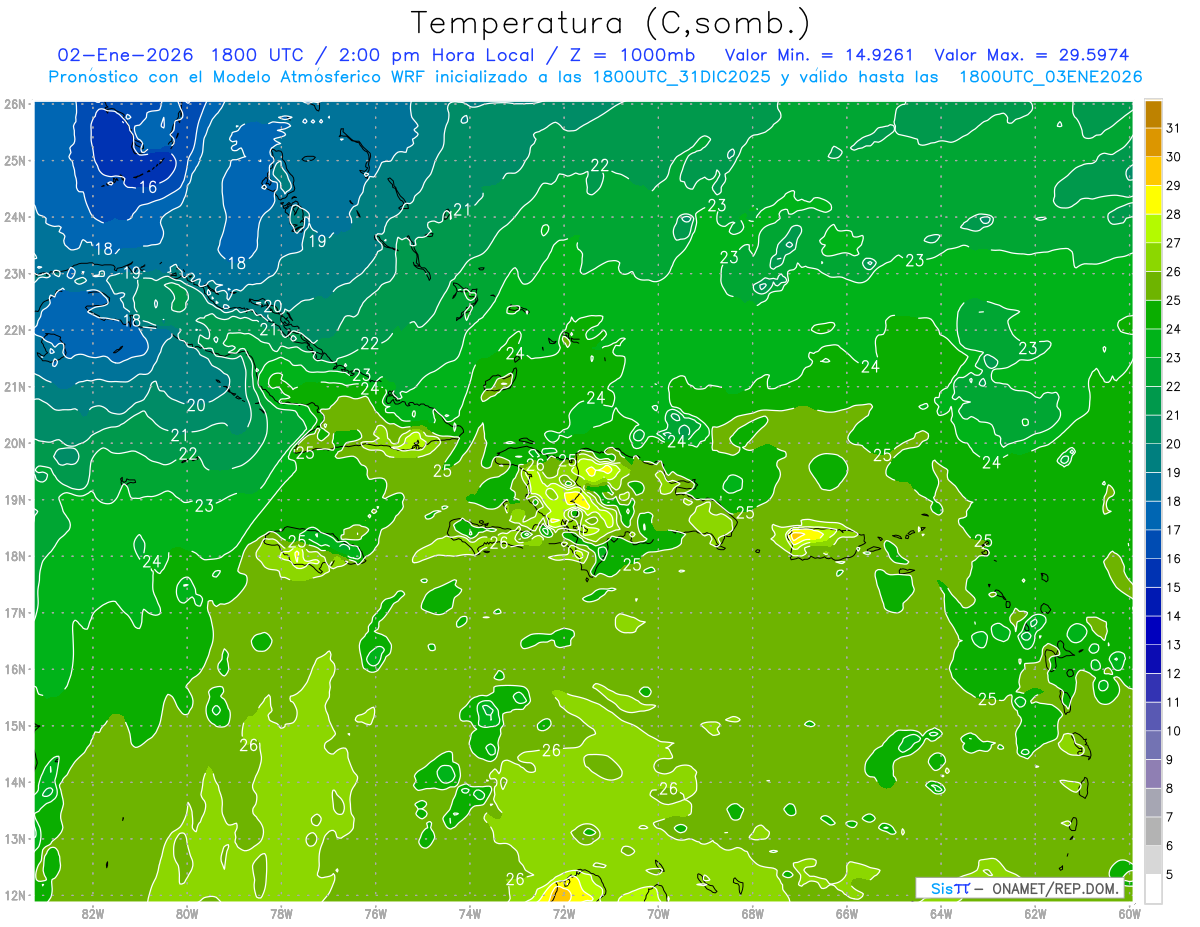Click the dark blue legend band between 13 and 14
Image resolution: width=1200 pixels, height=927 pixels.
tap(1153, 630)
